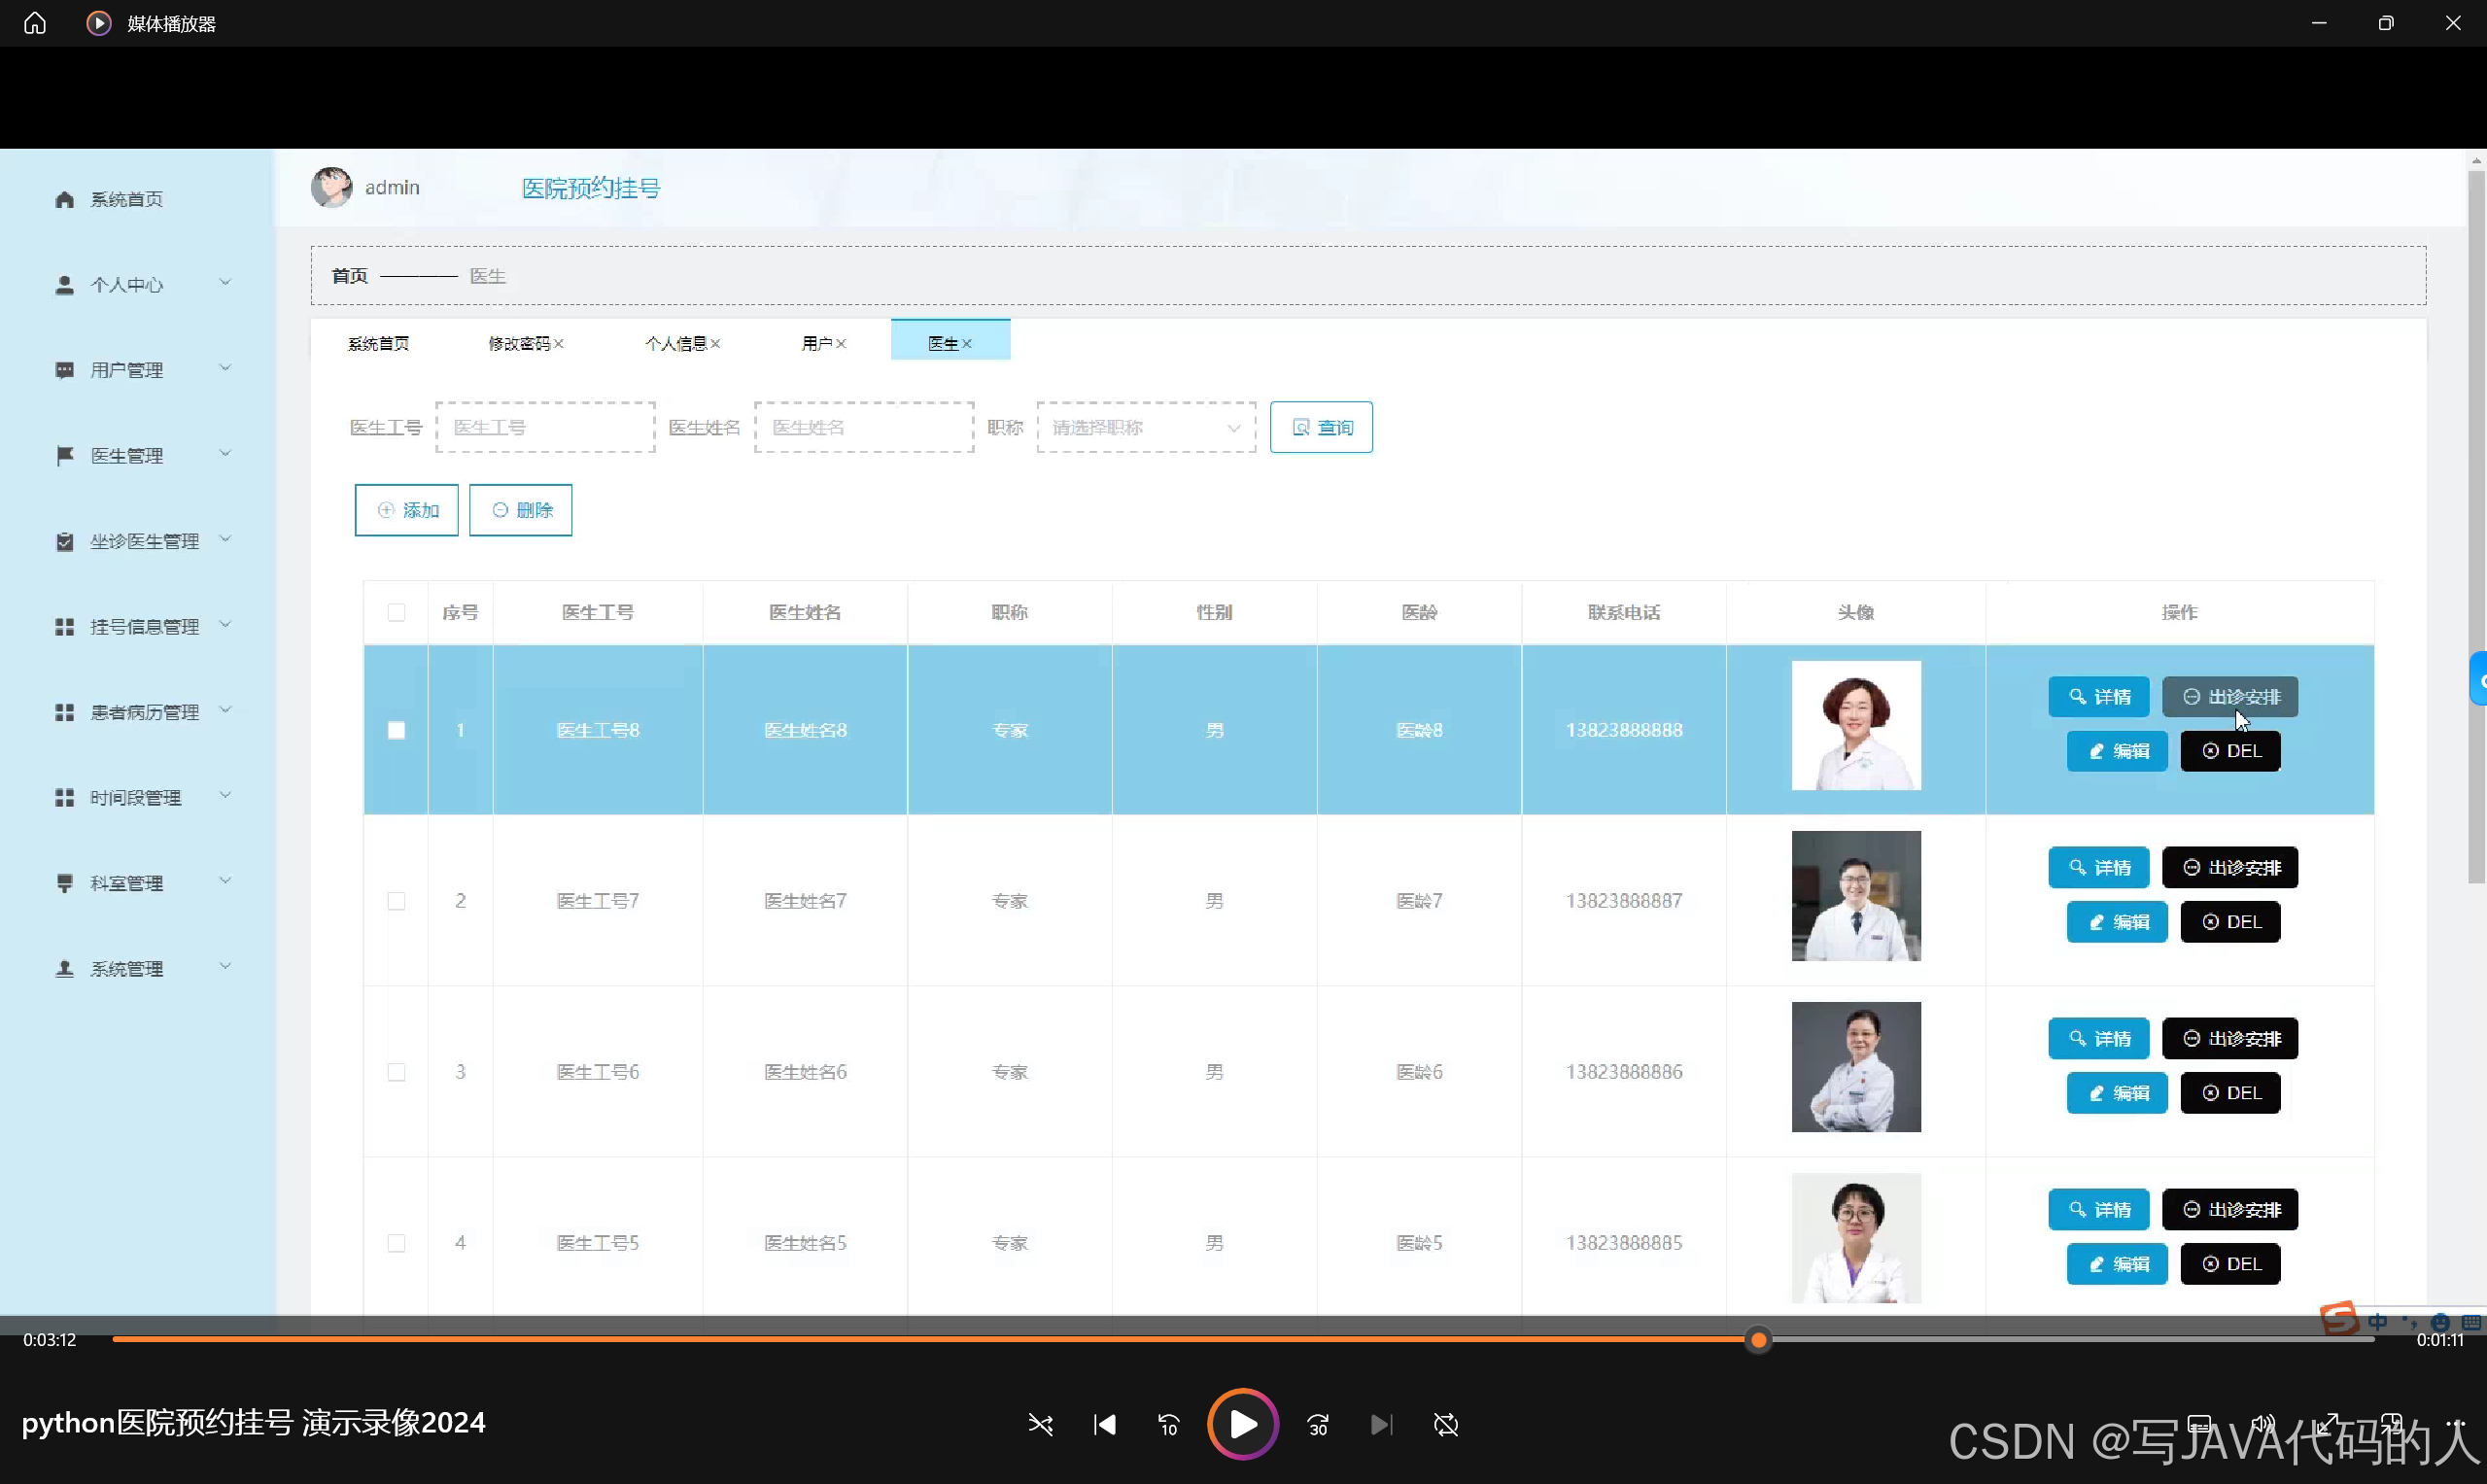Click the admin avatar image
Screen dimensions: 2487x1484
[331, 187]
